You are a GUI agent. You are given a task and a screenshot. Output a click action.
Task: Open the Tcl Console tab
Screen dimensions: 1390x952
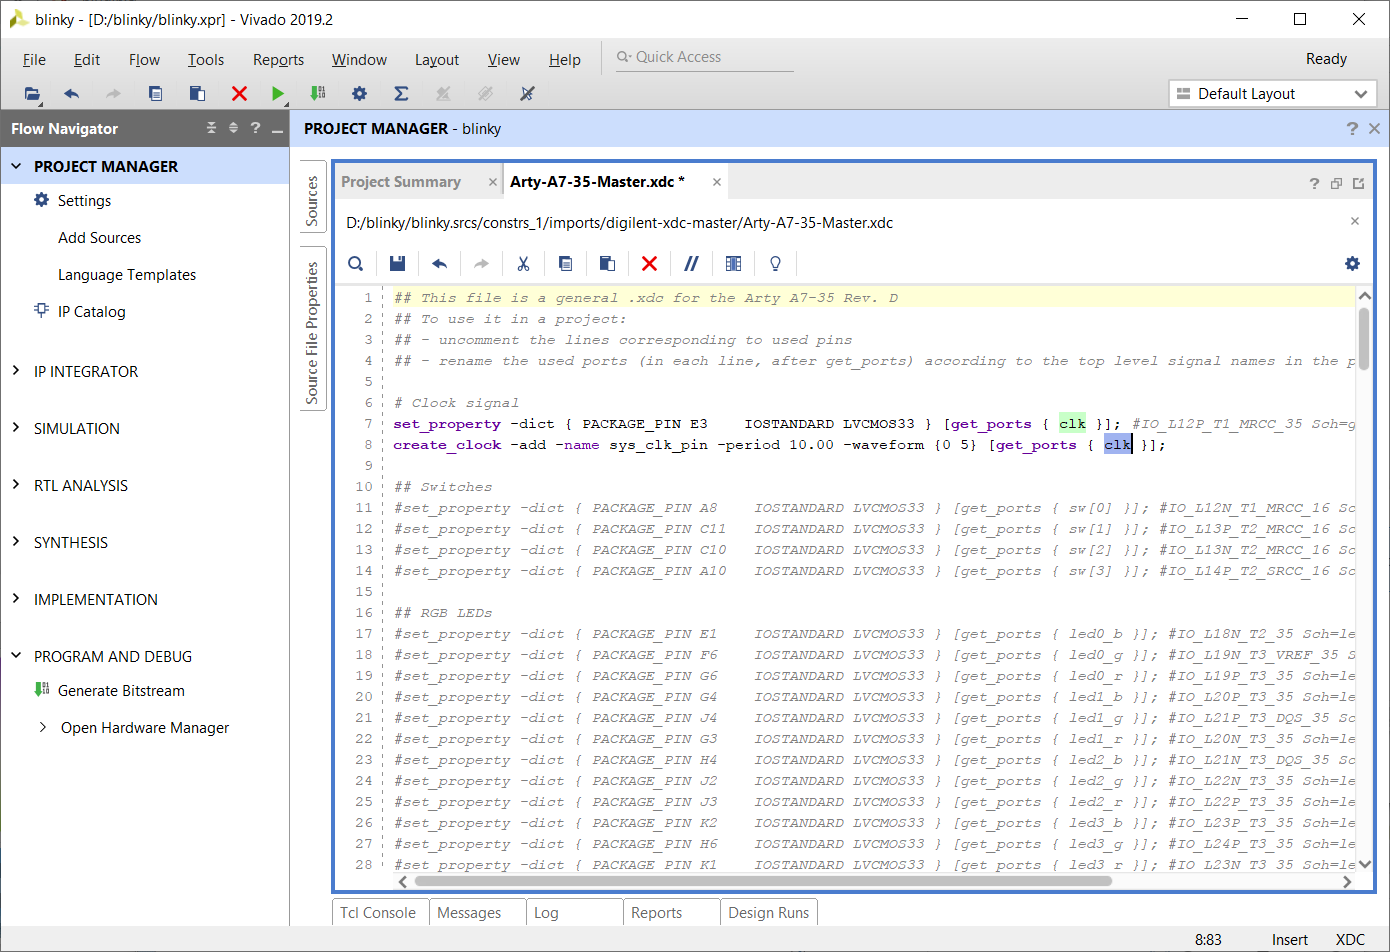point(378,913)
